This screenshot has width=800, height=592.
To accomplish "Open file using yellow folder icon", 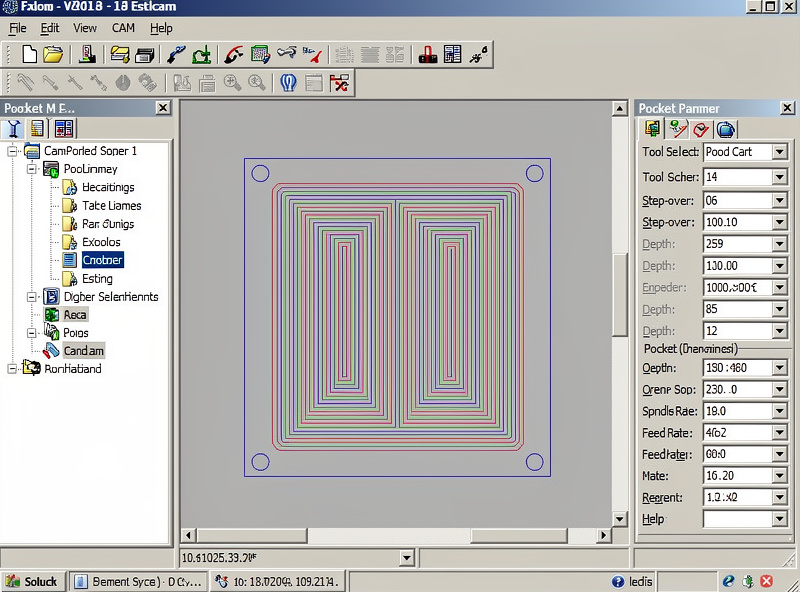I will click(x=53, y=54).
